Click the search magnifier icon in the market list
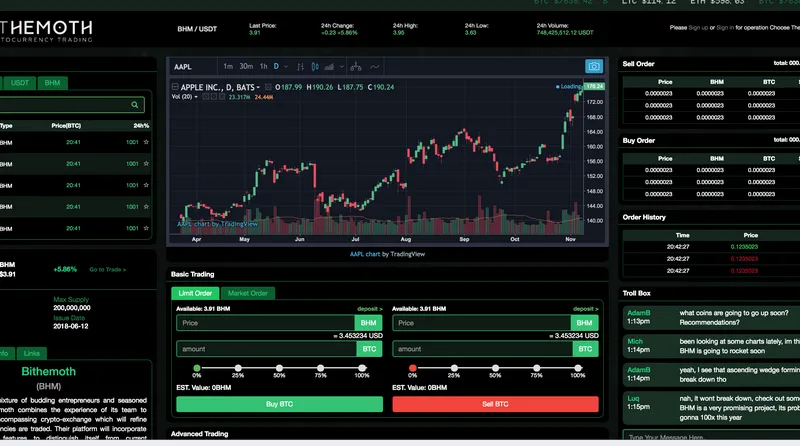 (135, 105)
